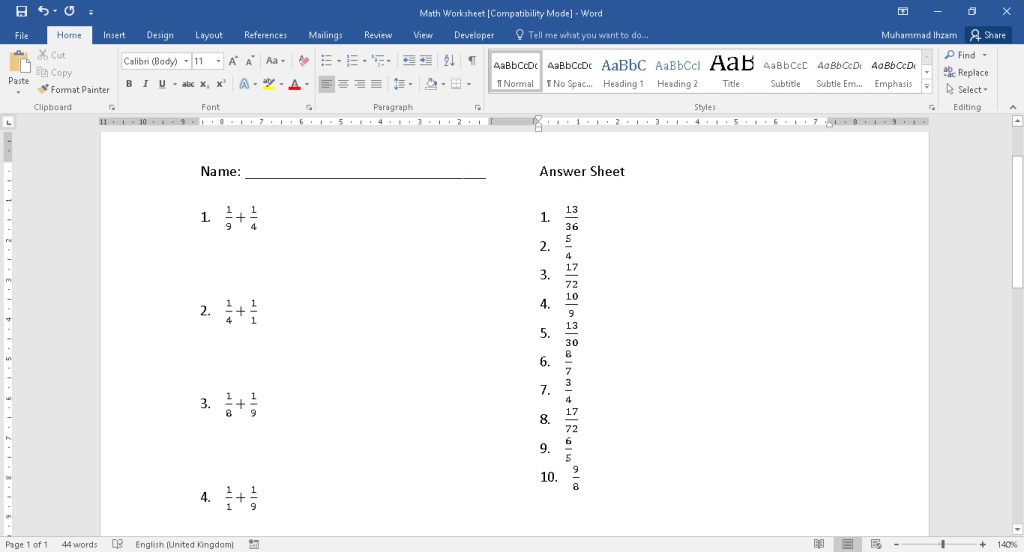The height and width of the screenshot is (552, 1024).
Task: Increase paragraph indent
Action: click(x=426, y=61)
